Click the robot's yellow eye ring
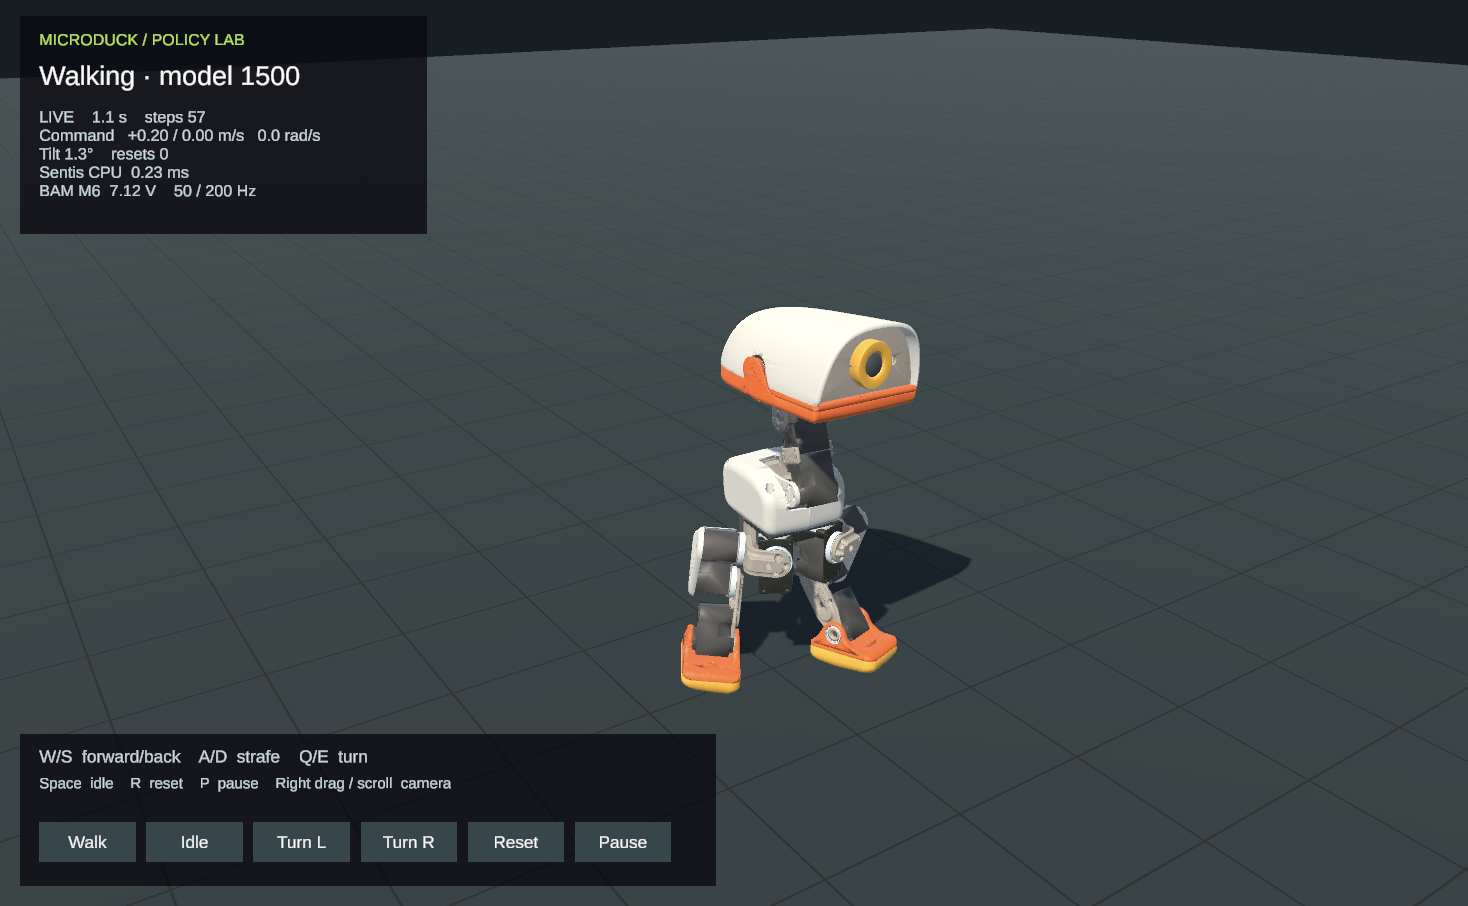This screenshot has width=1468, height=906. [871, 364]
